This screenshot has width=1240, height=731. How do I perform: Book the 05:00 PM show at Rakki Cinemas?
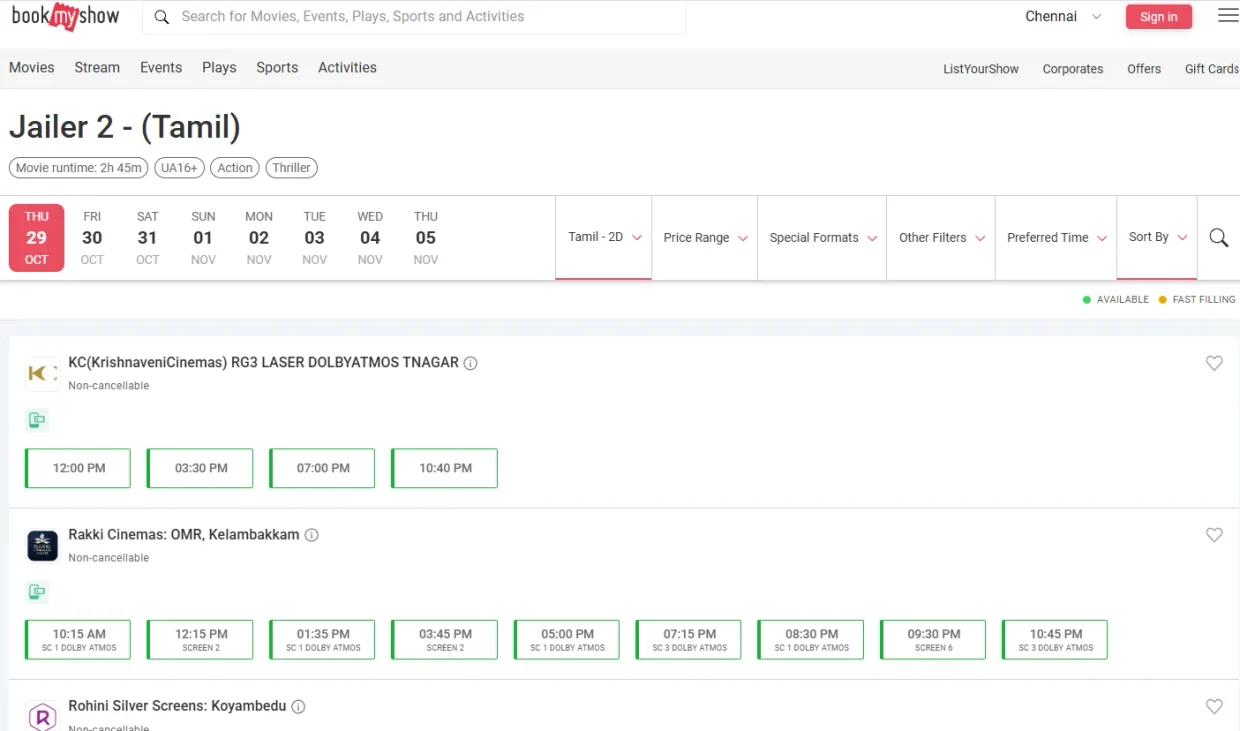567,640
